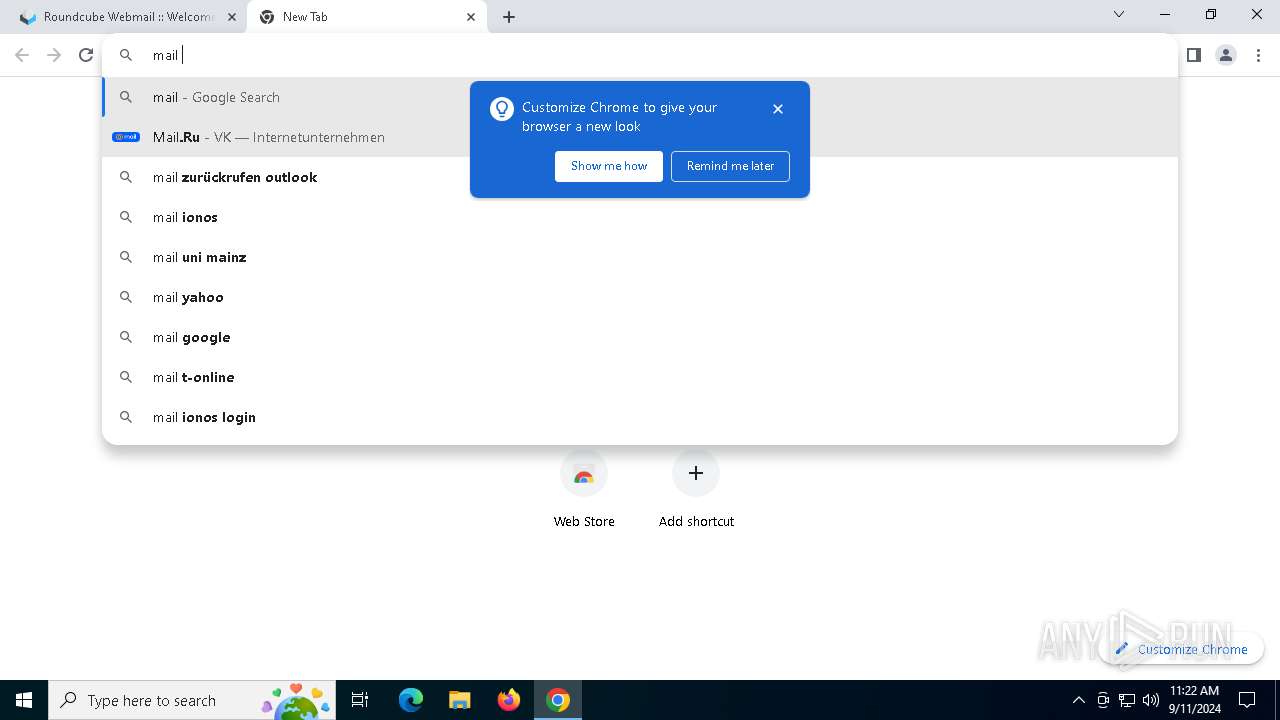This screenshot has height=720, width=1280.
Task: Click the address bar containing "mail"
Action: (640, 55)
